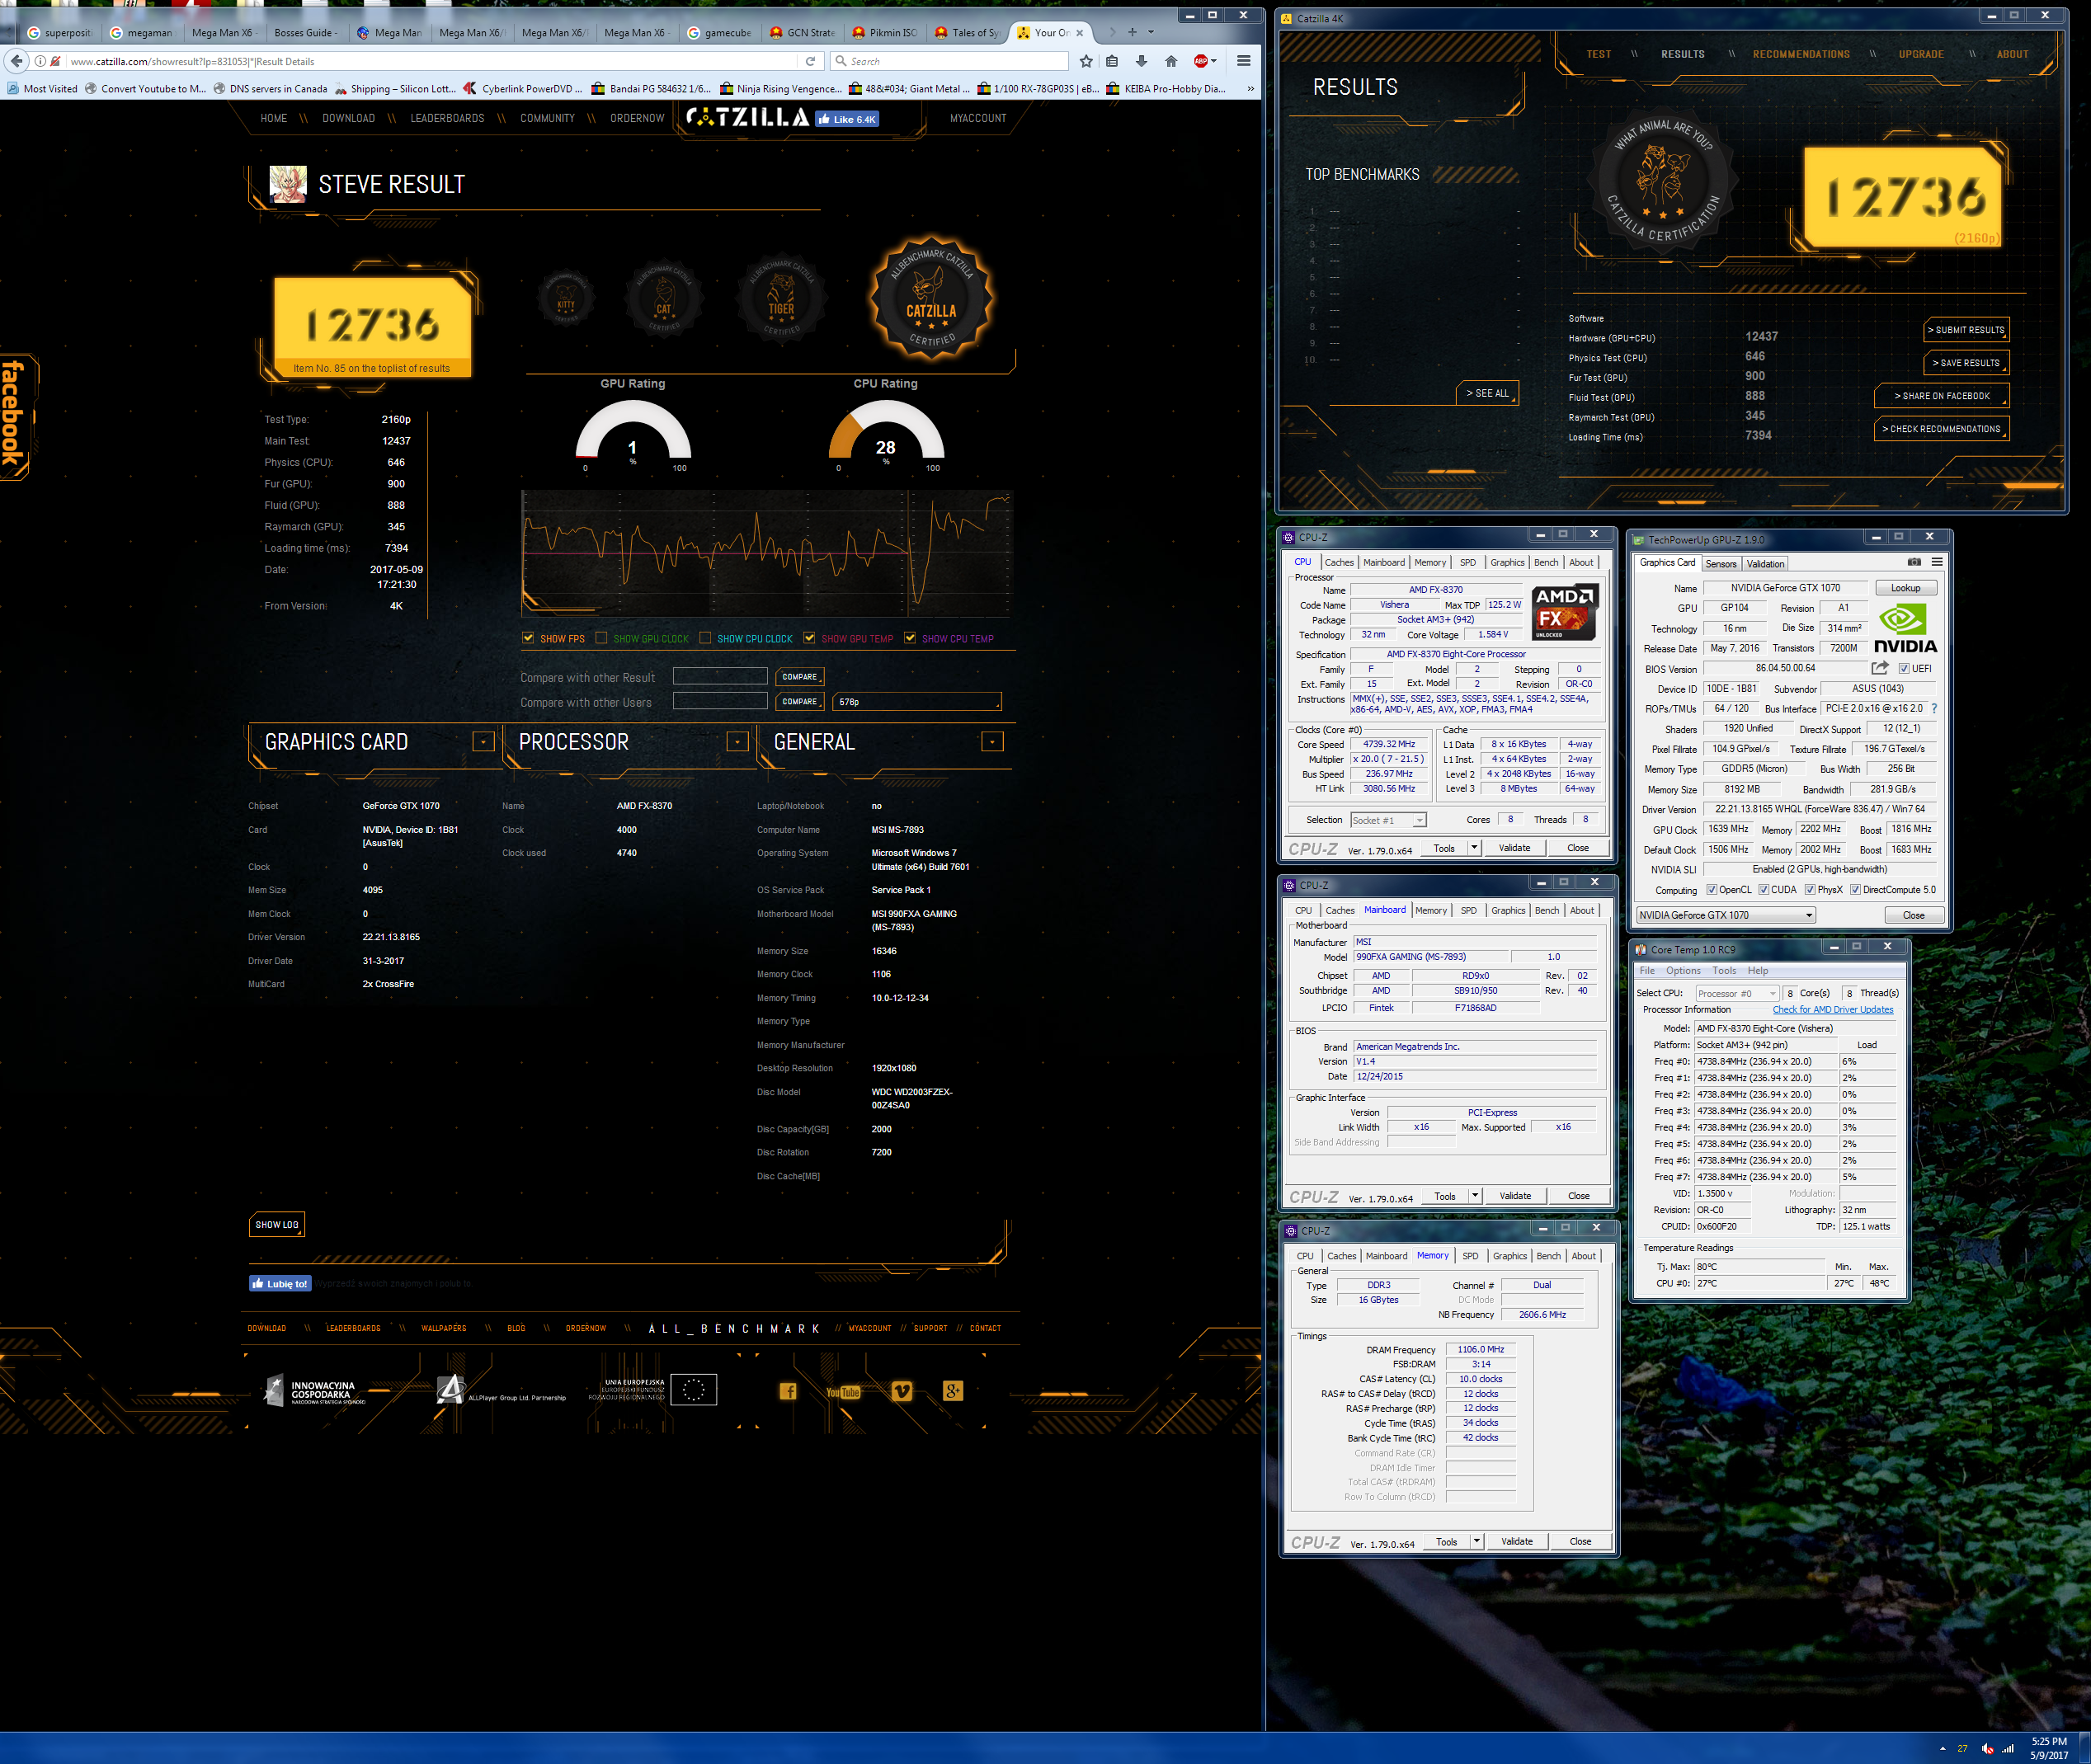Toggle SHOW FPS checkbox
2091x1764 pixels.
(x=528, y=638)
